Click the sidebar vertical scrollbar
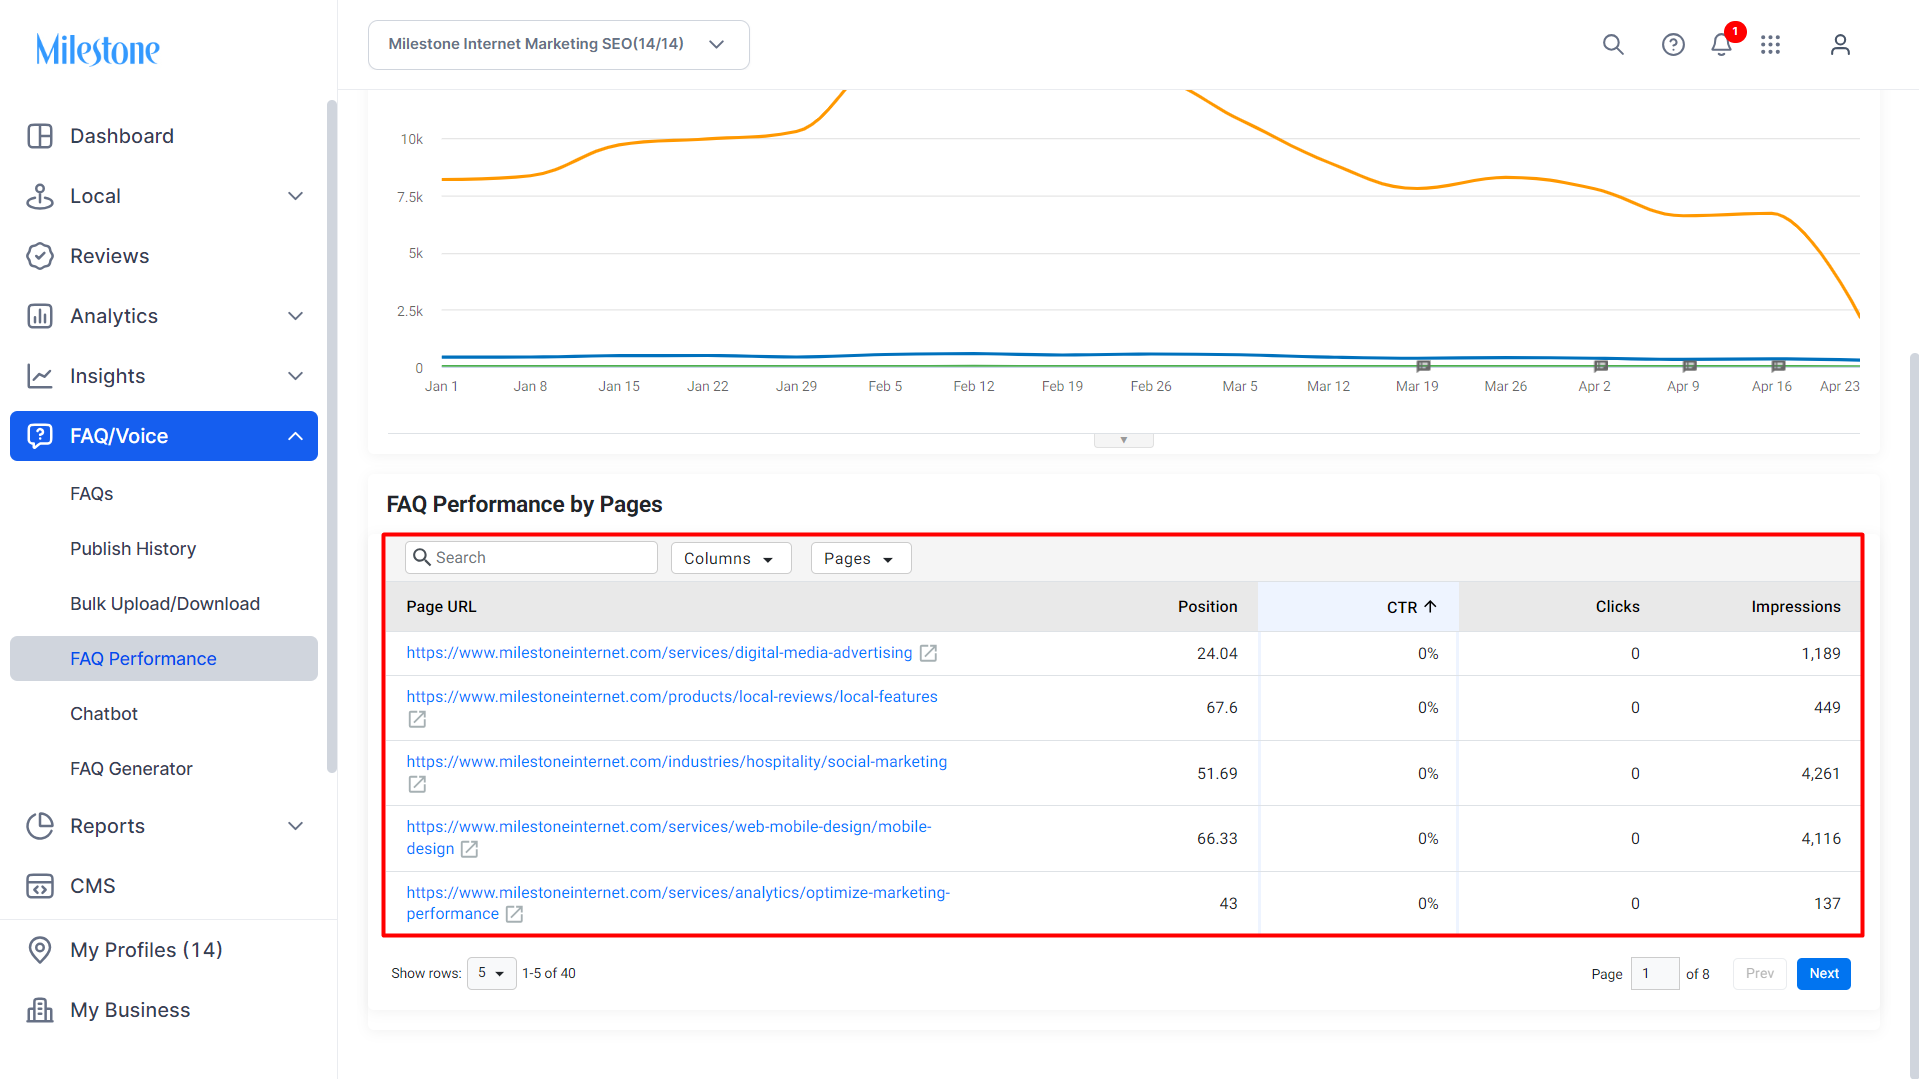Image resolution: width=1919 pixels, height=1079 pixels. coord(332,436)
